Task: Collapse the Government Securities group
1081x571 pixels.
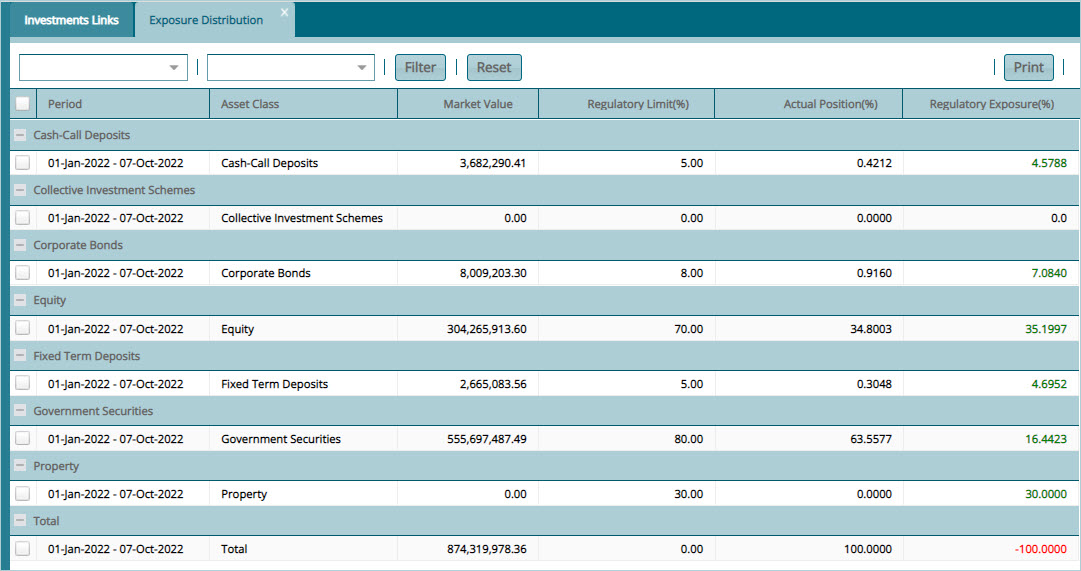Action: 20,410
